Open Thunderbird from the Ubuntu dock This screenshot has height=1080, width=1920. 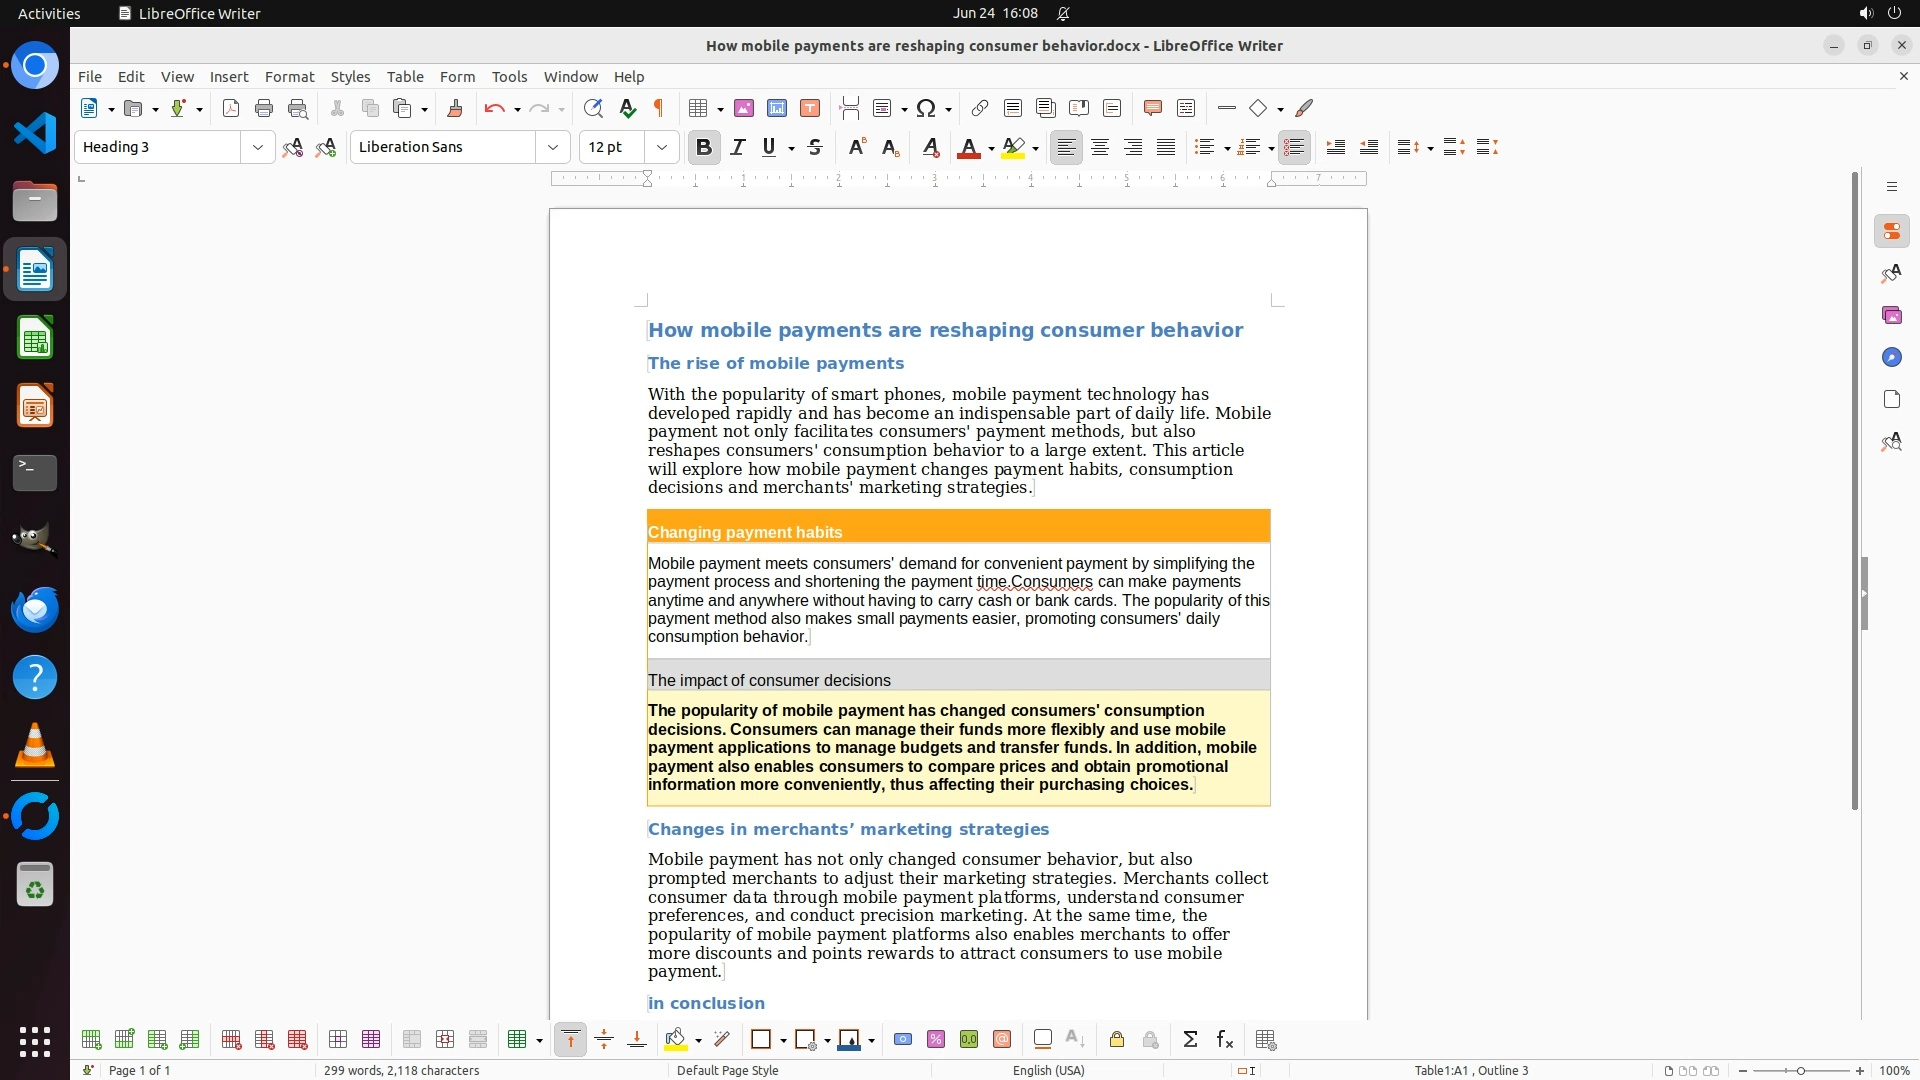click(35, 609)
